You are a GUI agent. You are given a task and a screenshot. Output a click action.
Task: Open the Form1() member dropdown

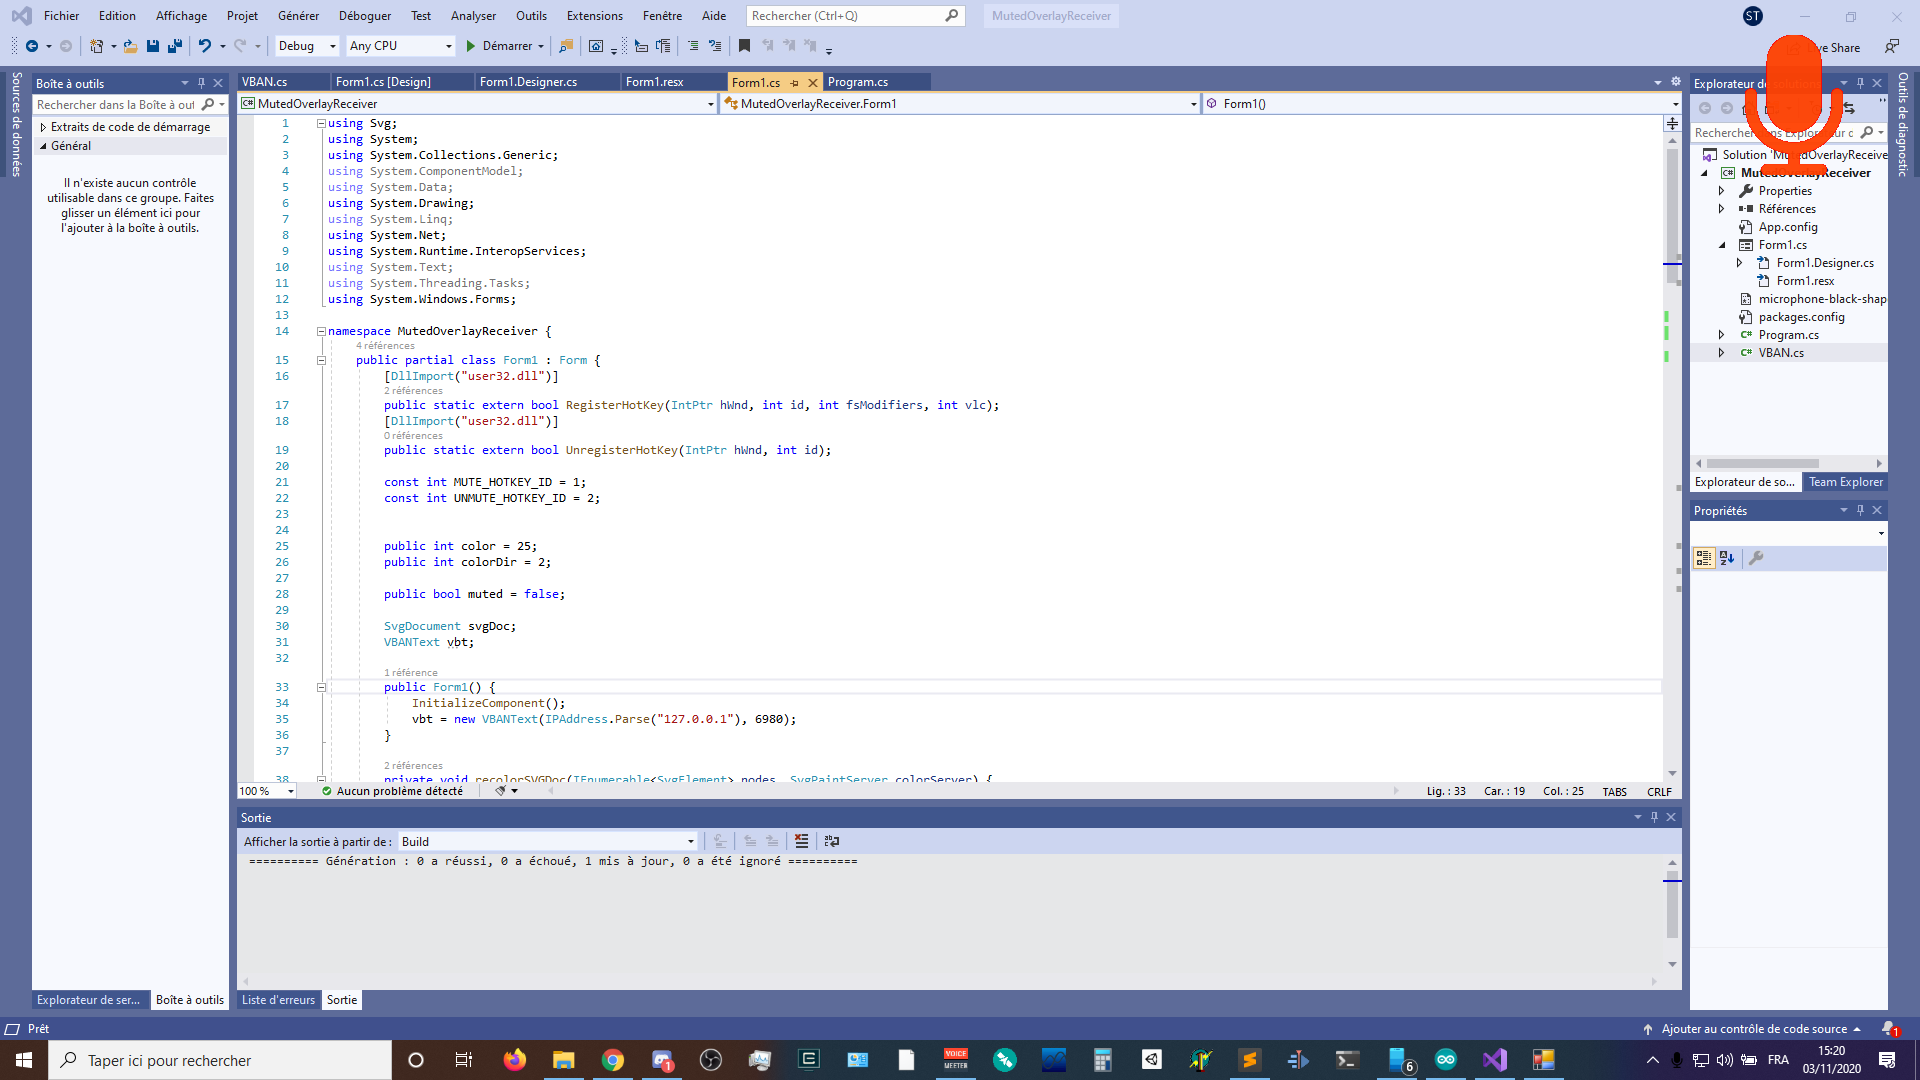pos(1442,104)
